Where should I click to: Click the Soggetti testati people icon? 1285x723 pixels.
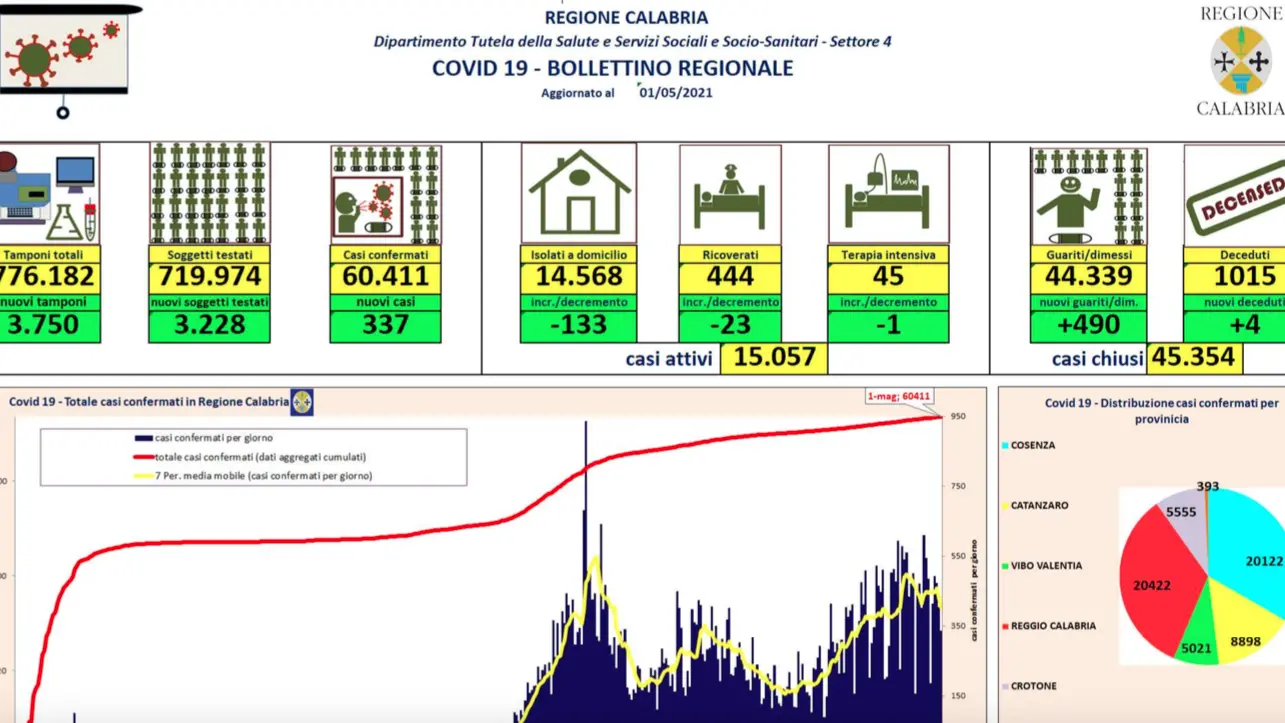coord(210,194)
